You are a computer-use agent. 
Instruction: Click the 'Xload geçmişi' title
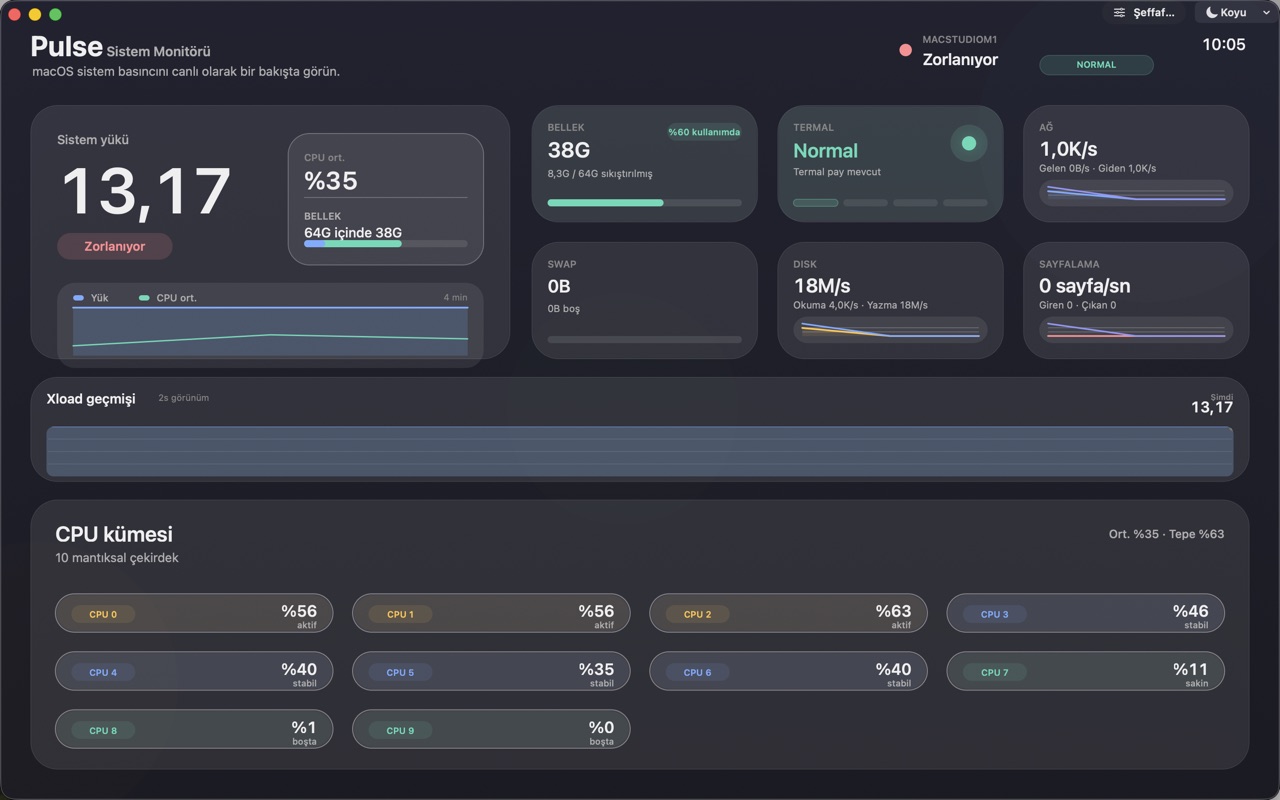(x=91, y=399)
